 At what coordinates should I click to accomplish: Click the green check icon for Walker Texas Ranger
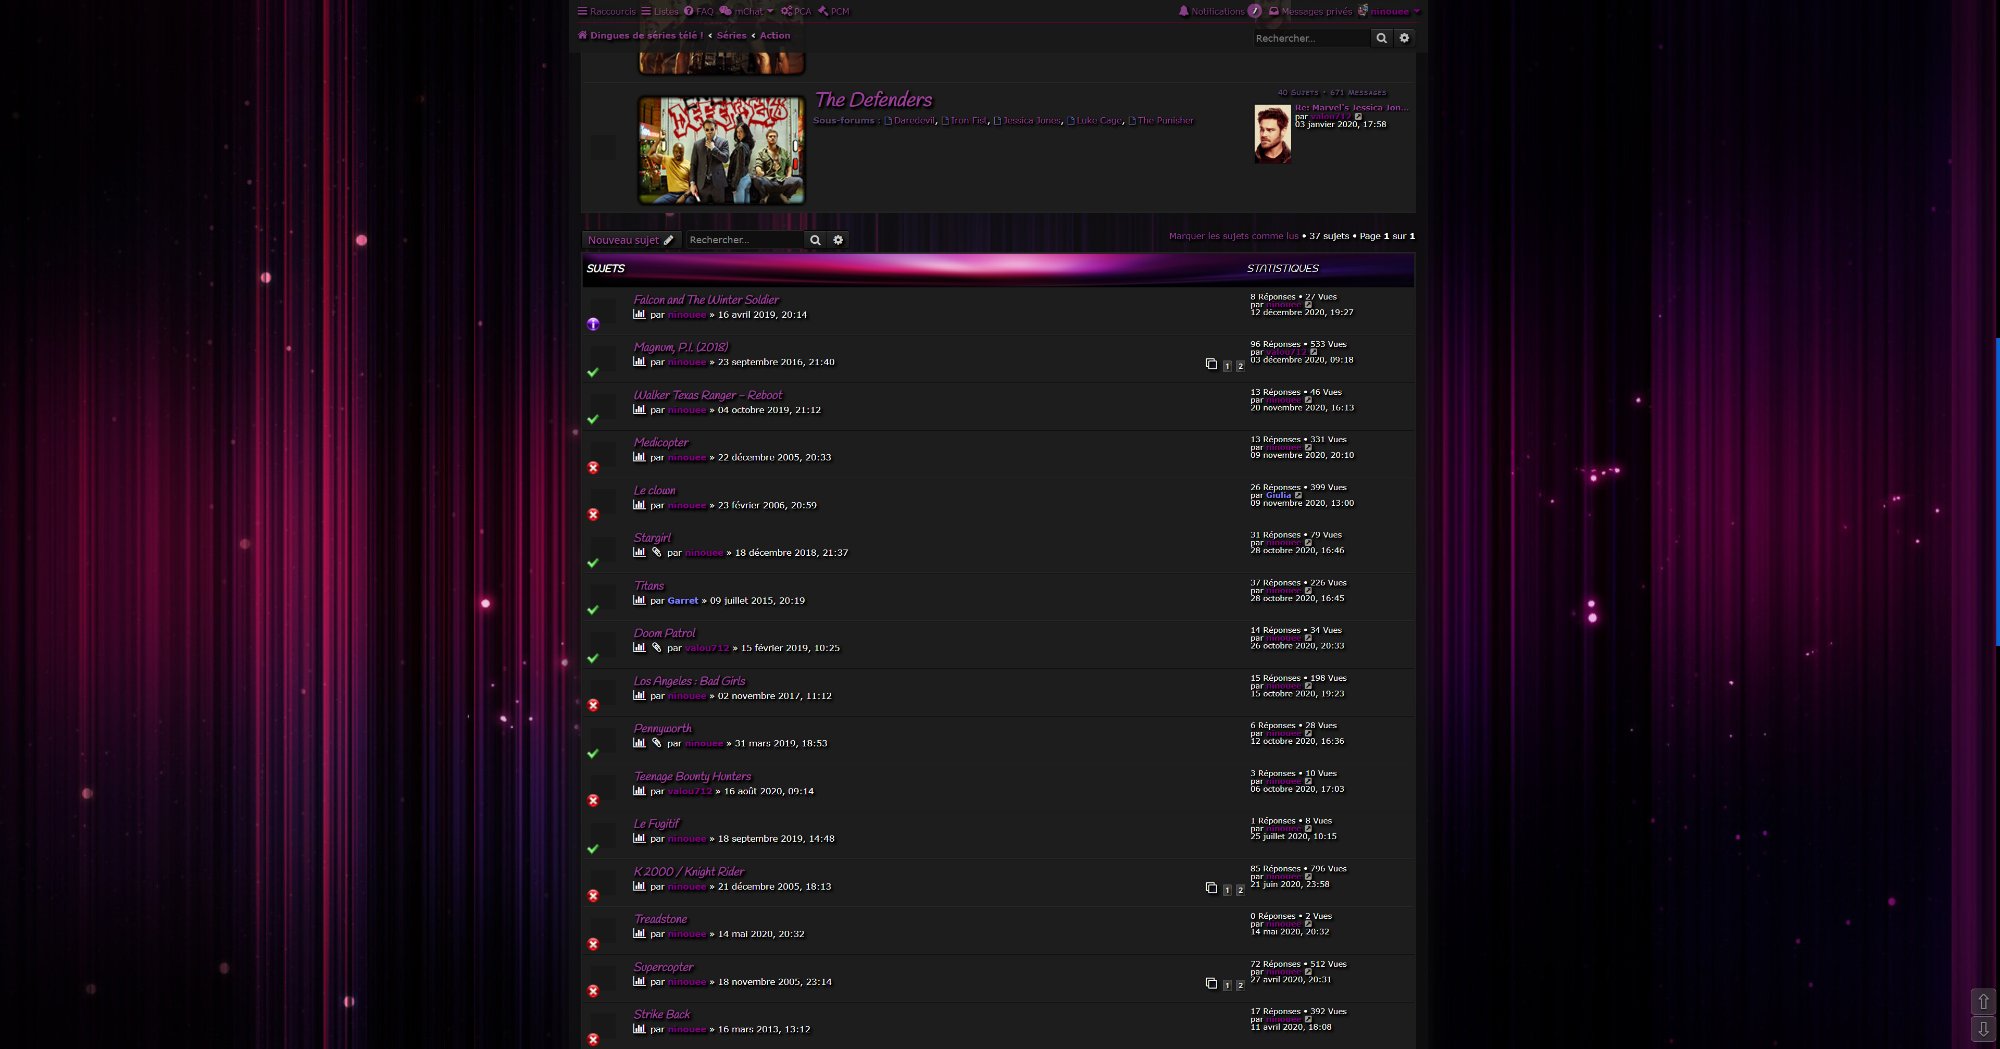593,419
